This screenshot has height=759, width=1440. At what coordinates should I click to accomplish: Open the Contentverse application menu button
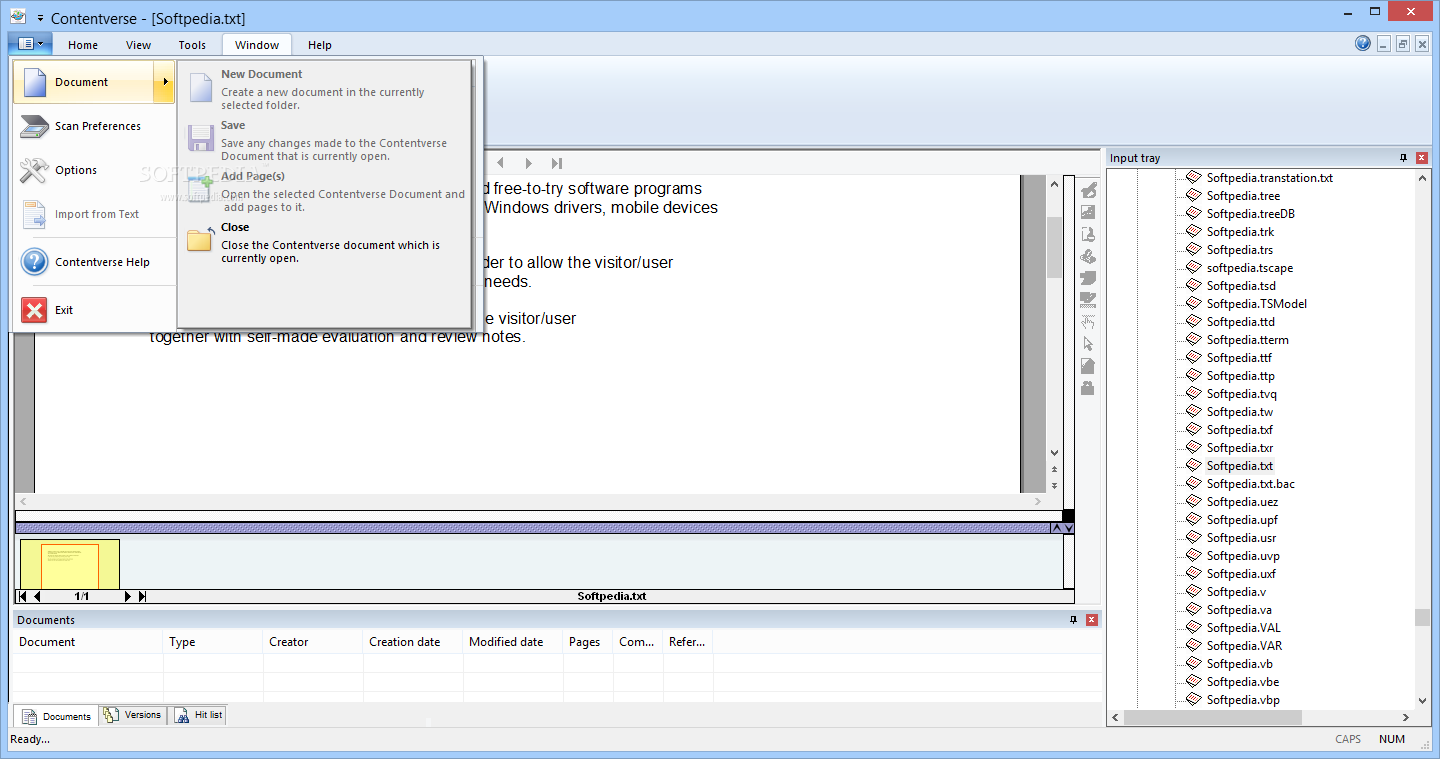point(30,44)
